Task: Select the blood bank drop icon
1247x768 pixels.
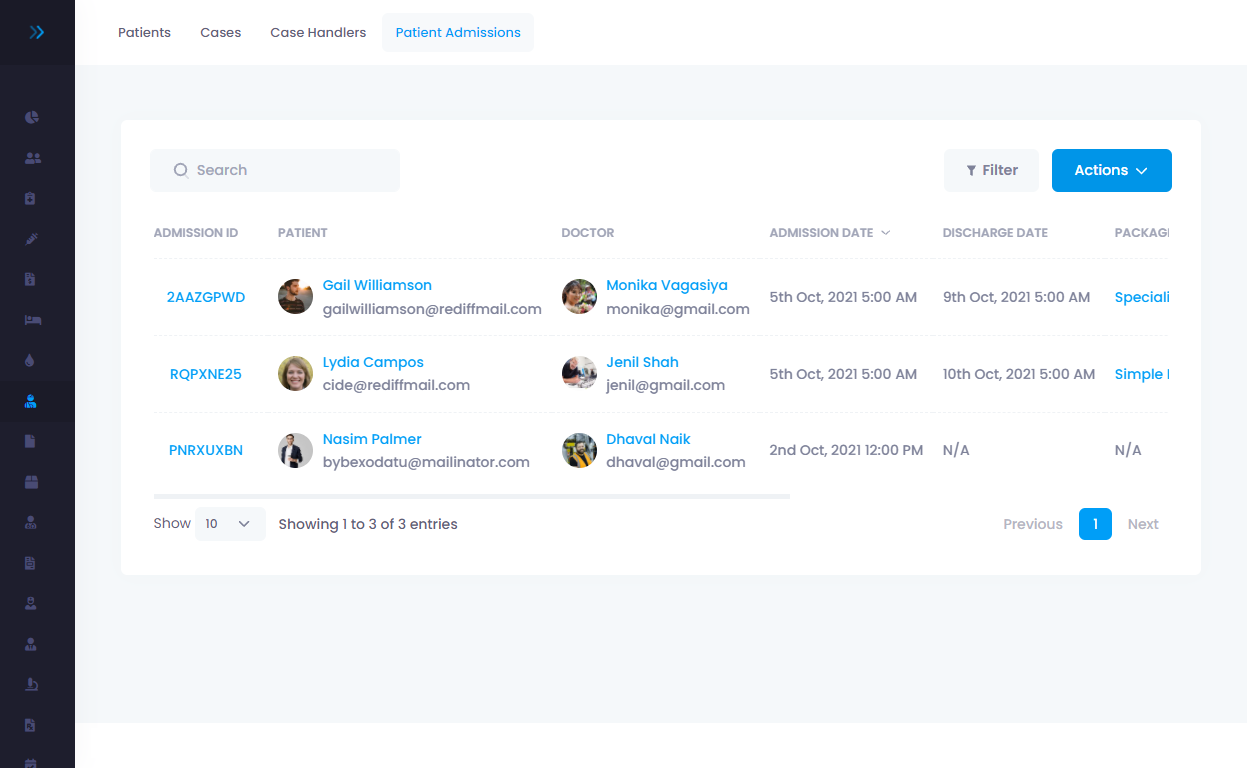Action: pos(31,359)
